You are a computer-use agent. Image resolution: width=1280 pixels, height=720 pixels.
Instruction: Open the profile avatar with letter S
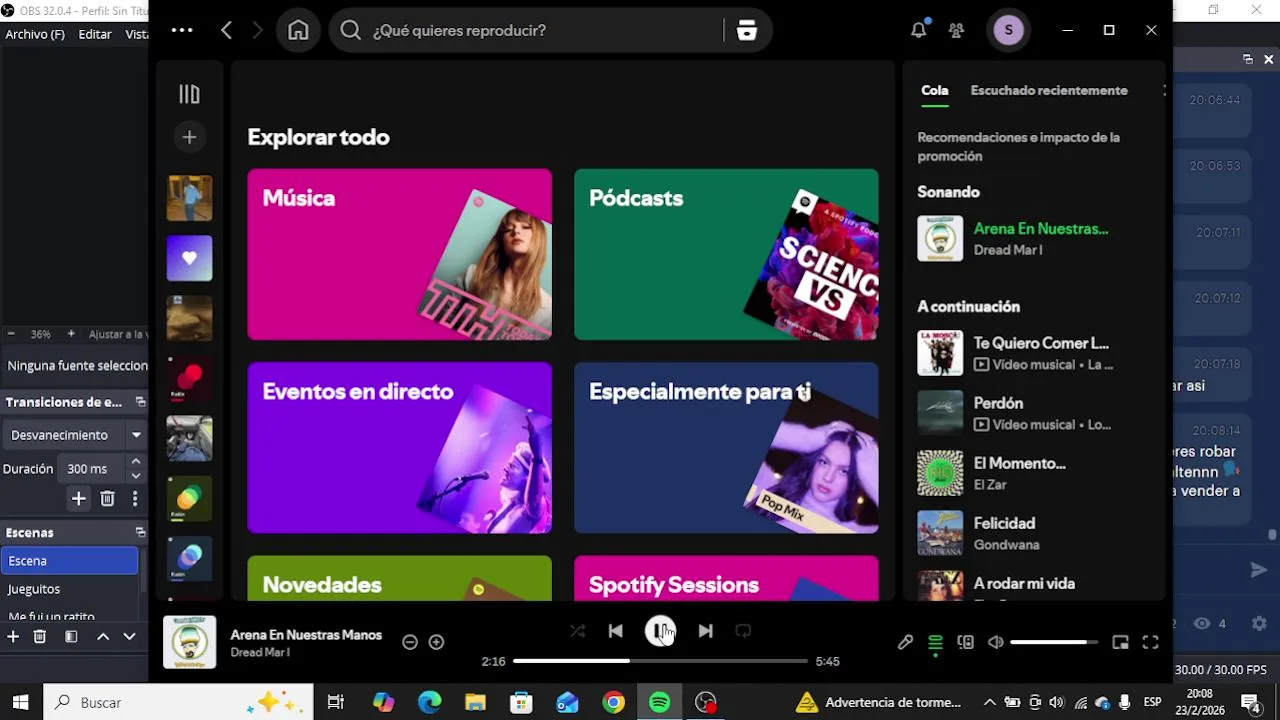pyautogui.click(x=1008, y=30)
